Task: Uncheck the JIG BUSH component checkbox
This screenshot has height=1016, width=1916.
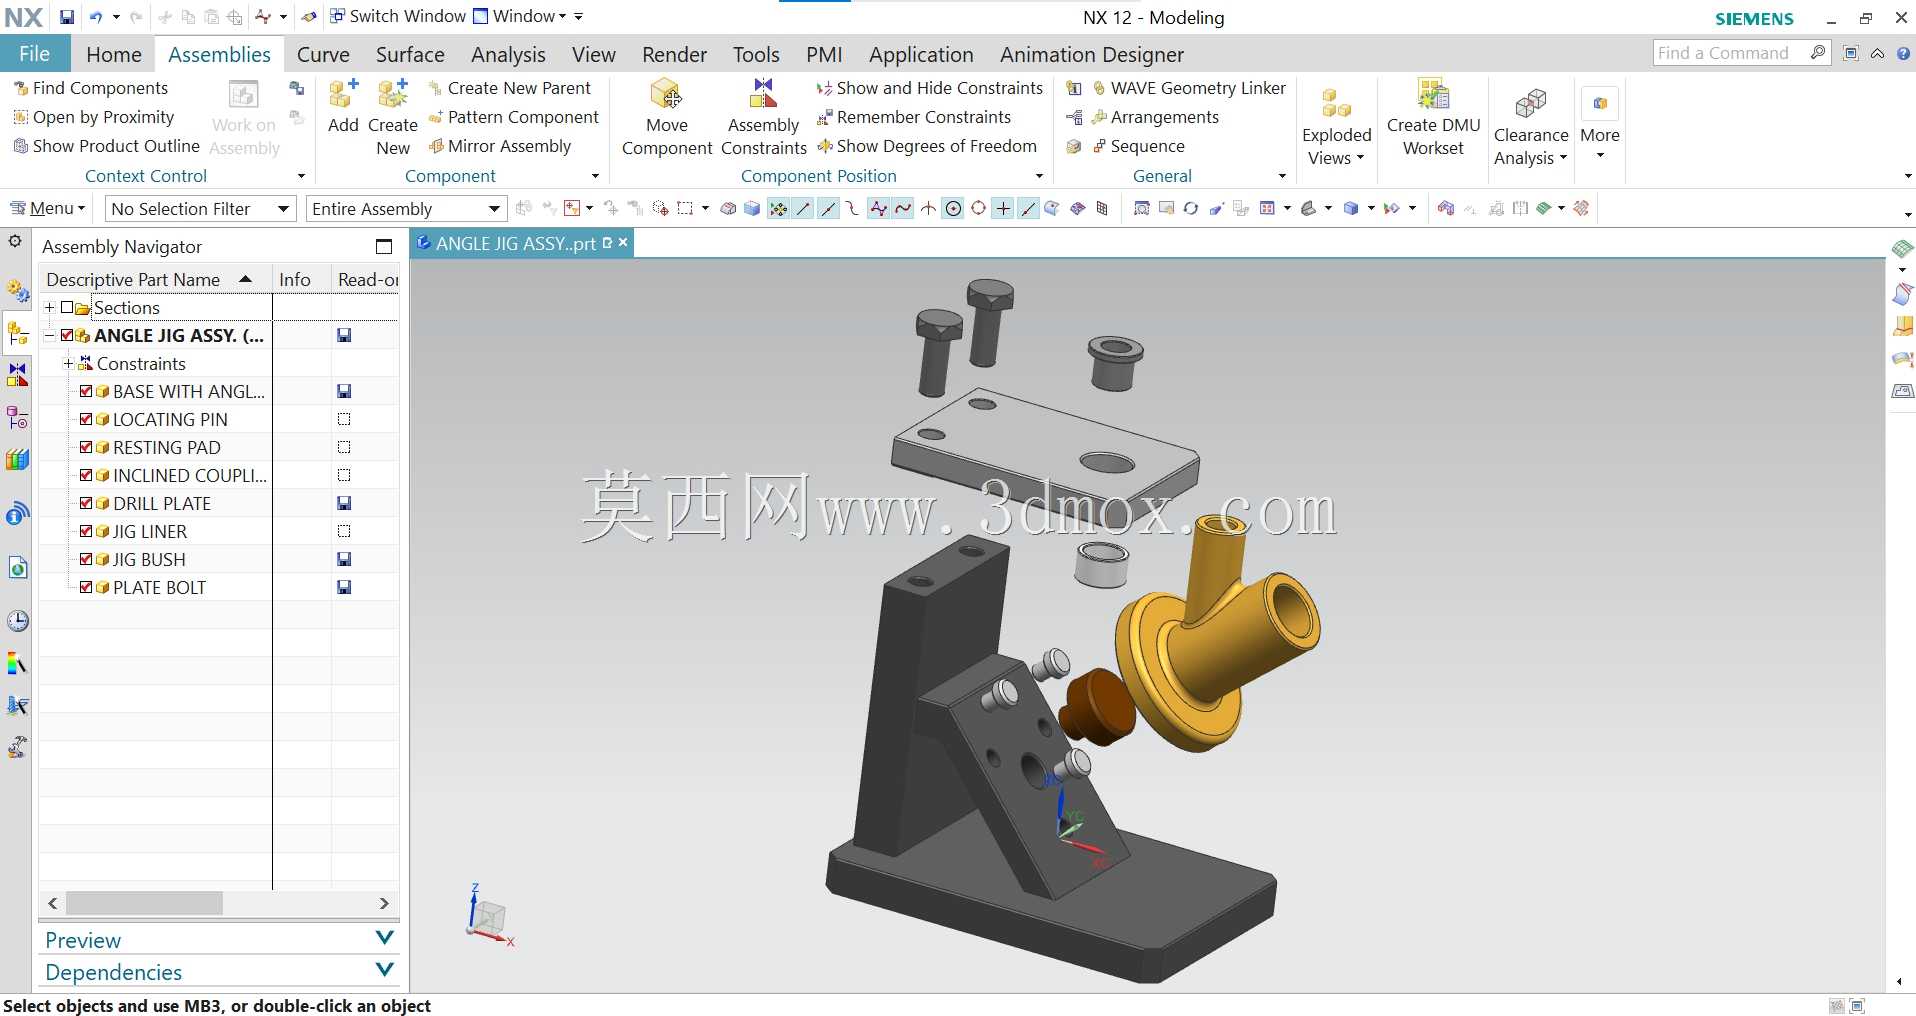Action: coord(86,559)
